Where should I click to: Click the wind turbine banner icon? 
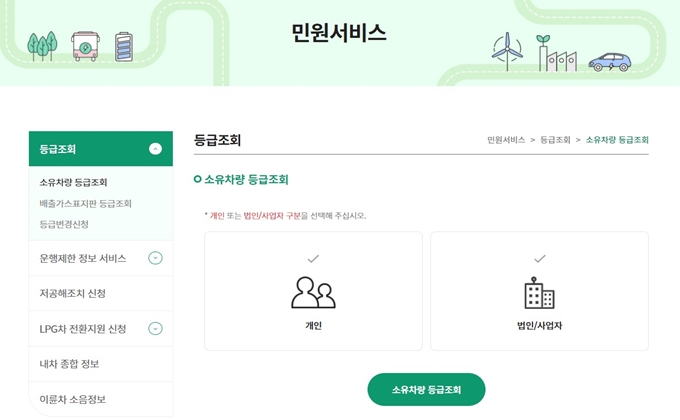pos(507,51)
